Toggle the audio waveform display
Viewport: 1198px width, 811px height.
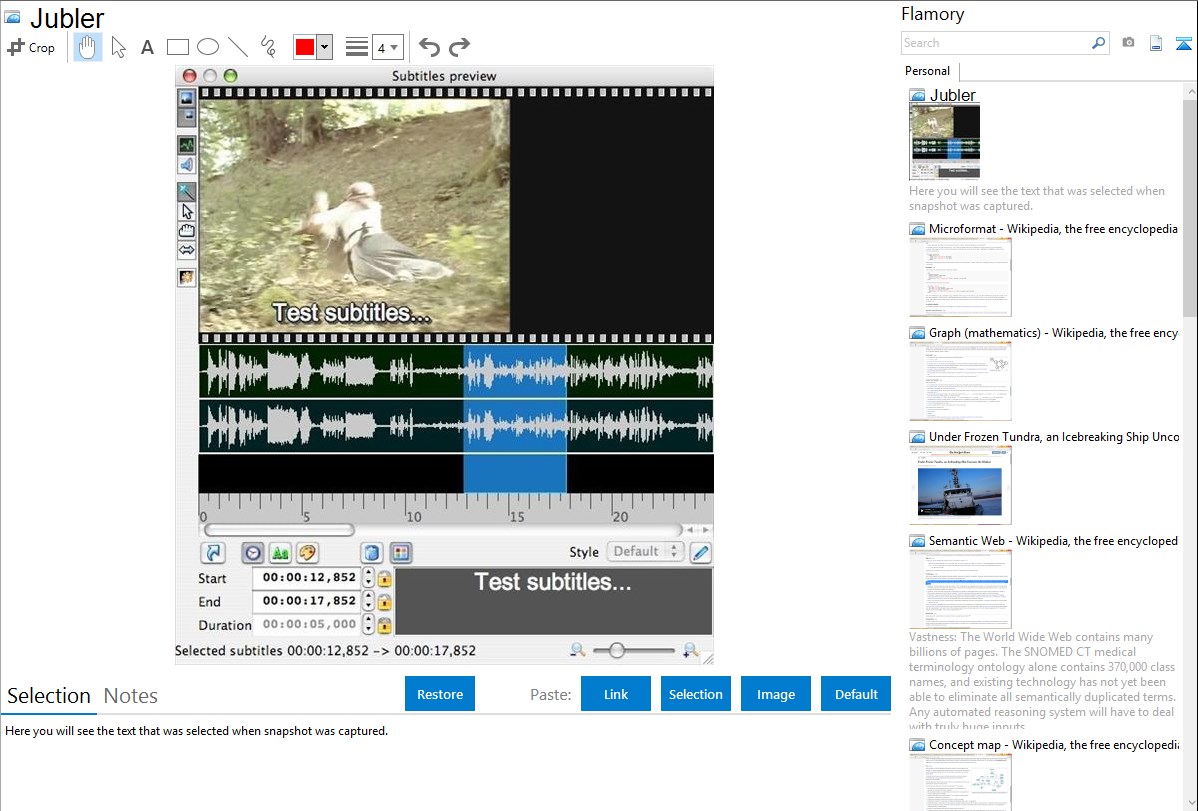pyautogui.click(x=186, y=144)
